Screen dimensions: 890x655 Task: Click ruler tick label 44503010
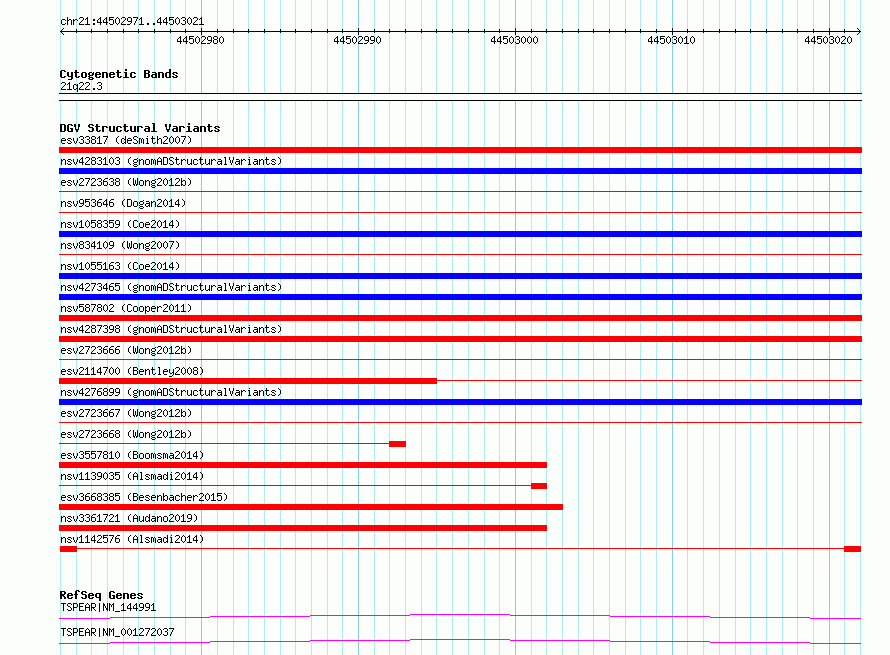[671, 40]
